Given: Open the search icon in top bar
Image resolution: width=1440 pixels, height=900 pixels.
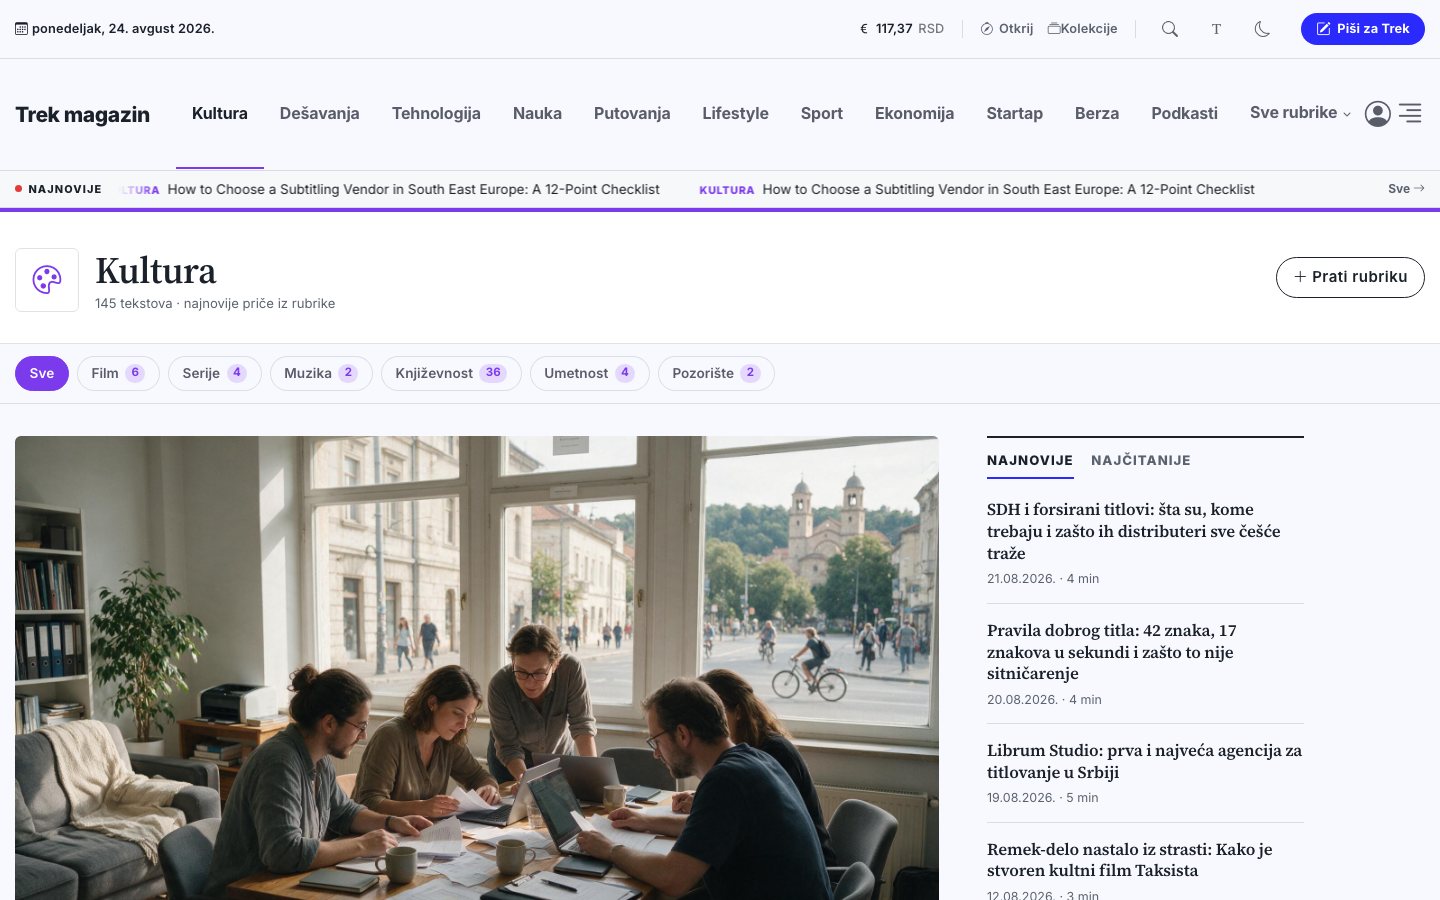Looking at the screenshot, I should point(1169,29).
